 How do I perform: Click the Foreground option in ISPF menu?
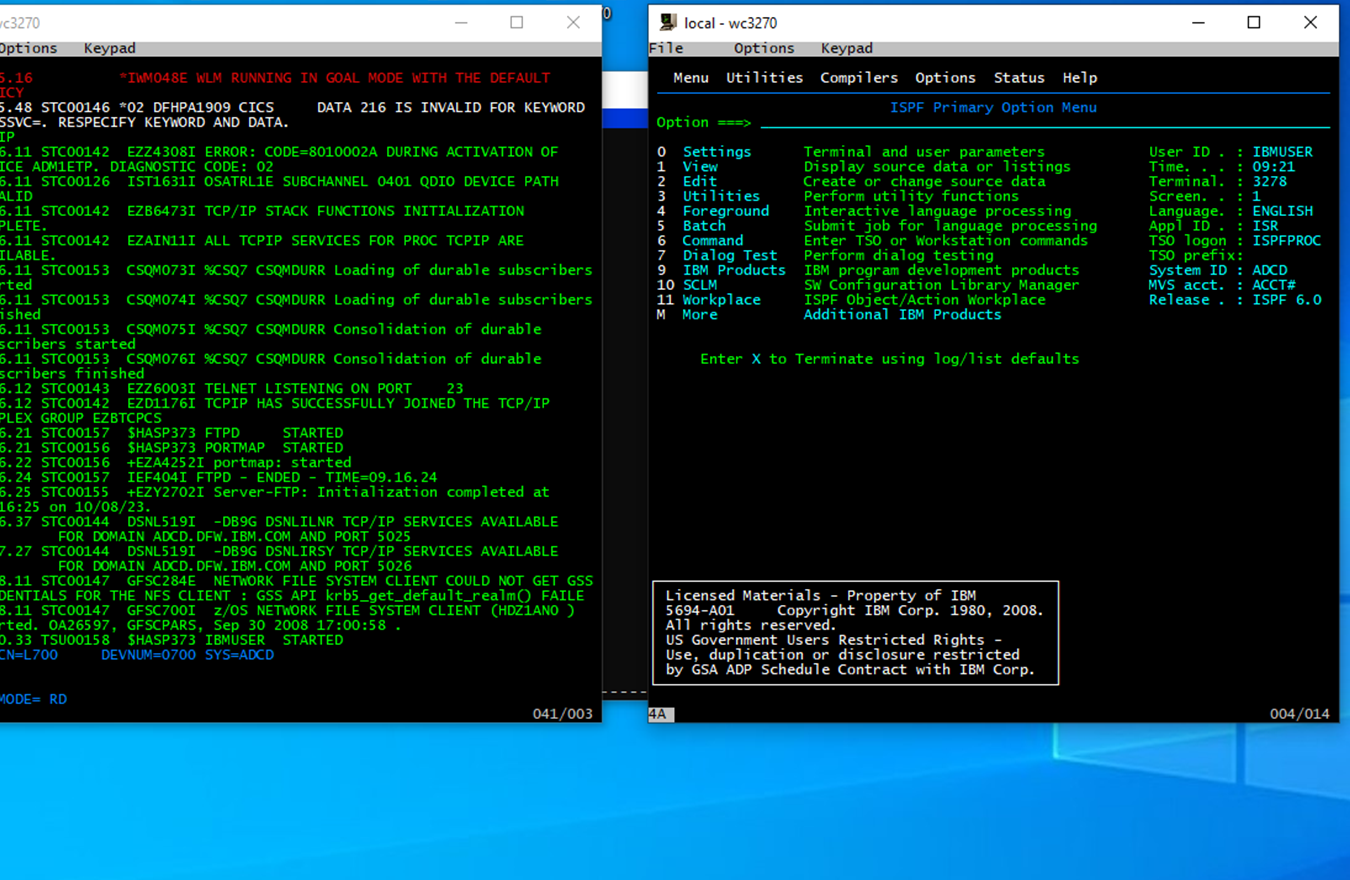pos(725,211)
